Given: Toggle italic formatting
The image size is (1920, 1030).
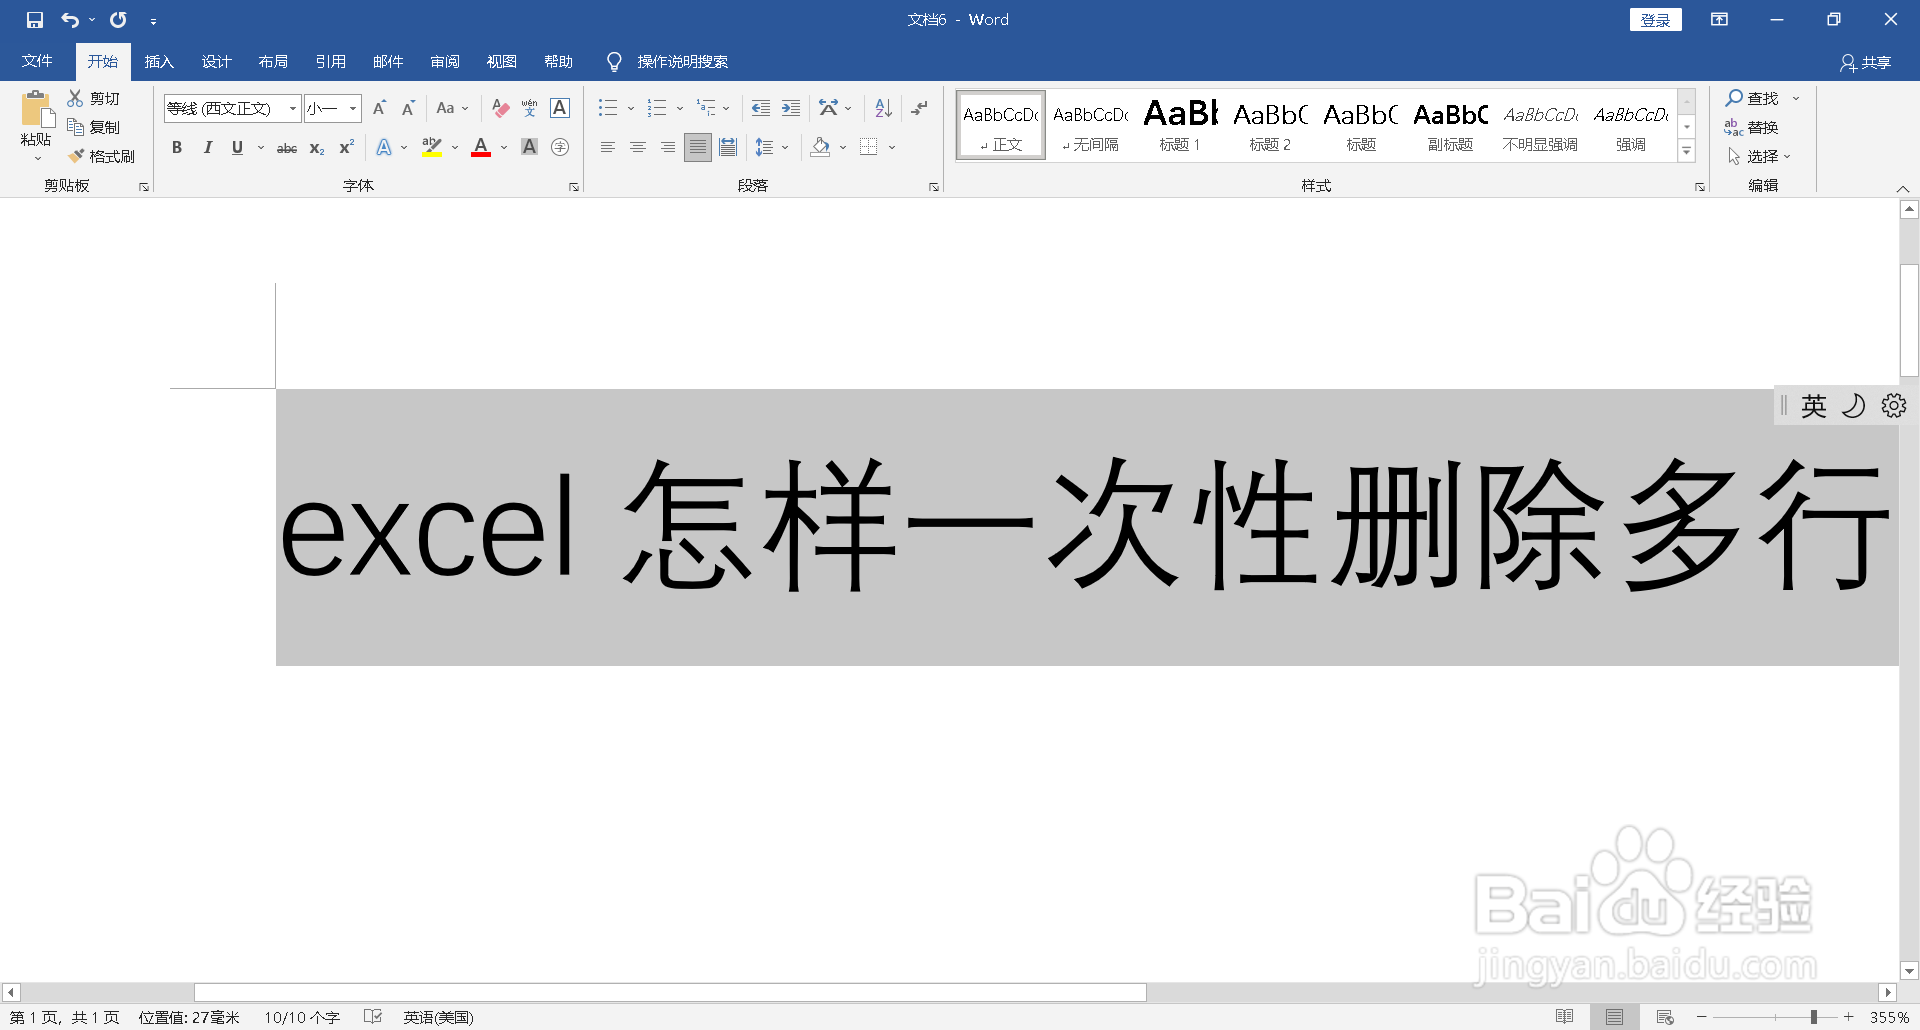Looking at the screenshot, I should (x=207, y=147).
